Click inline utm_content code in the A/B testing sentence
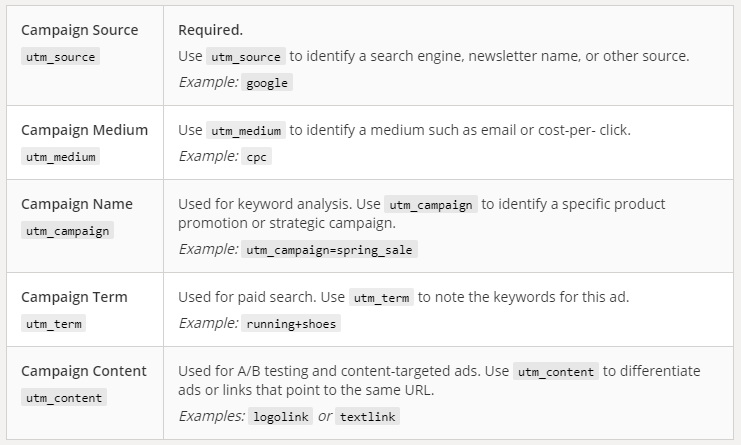The width and height of the screenshot is (741, 445). point(556,372)
